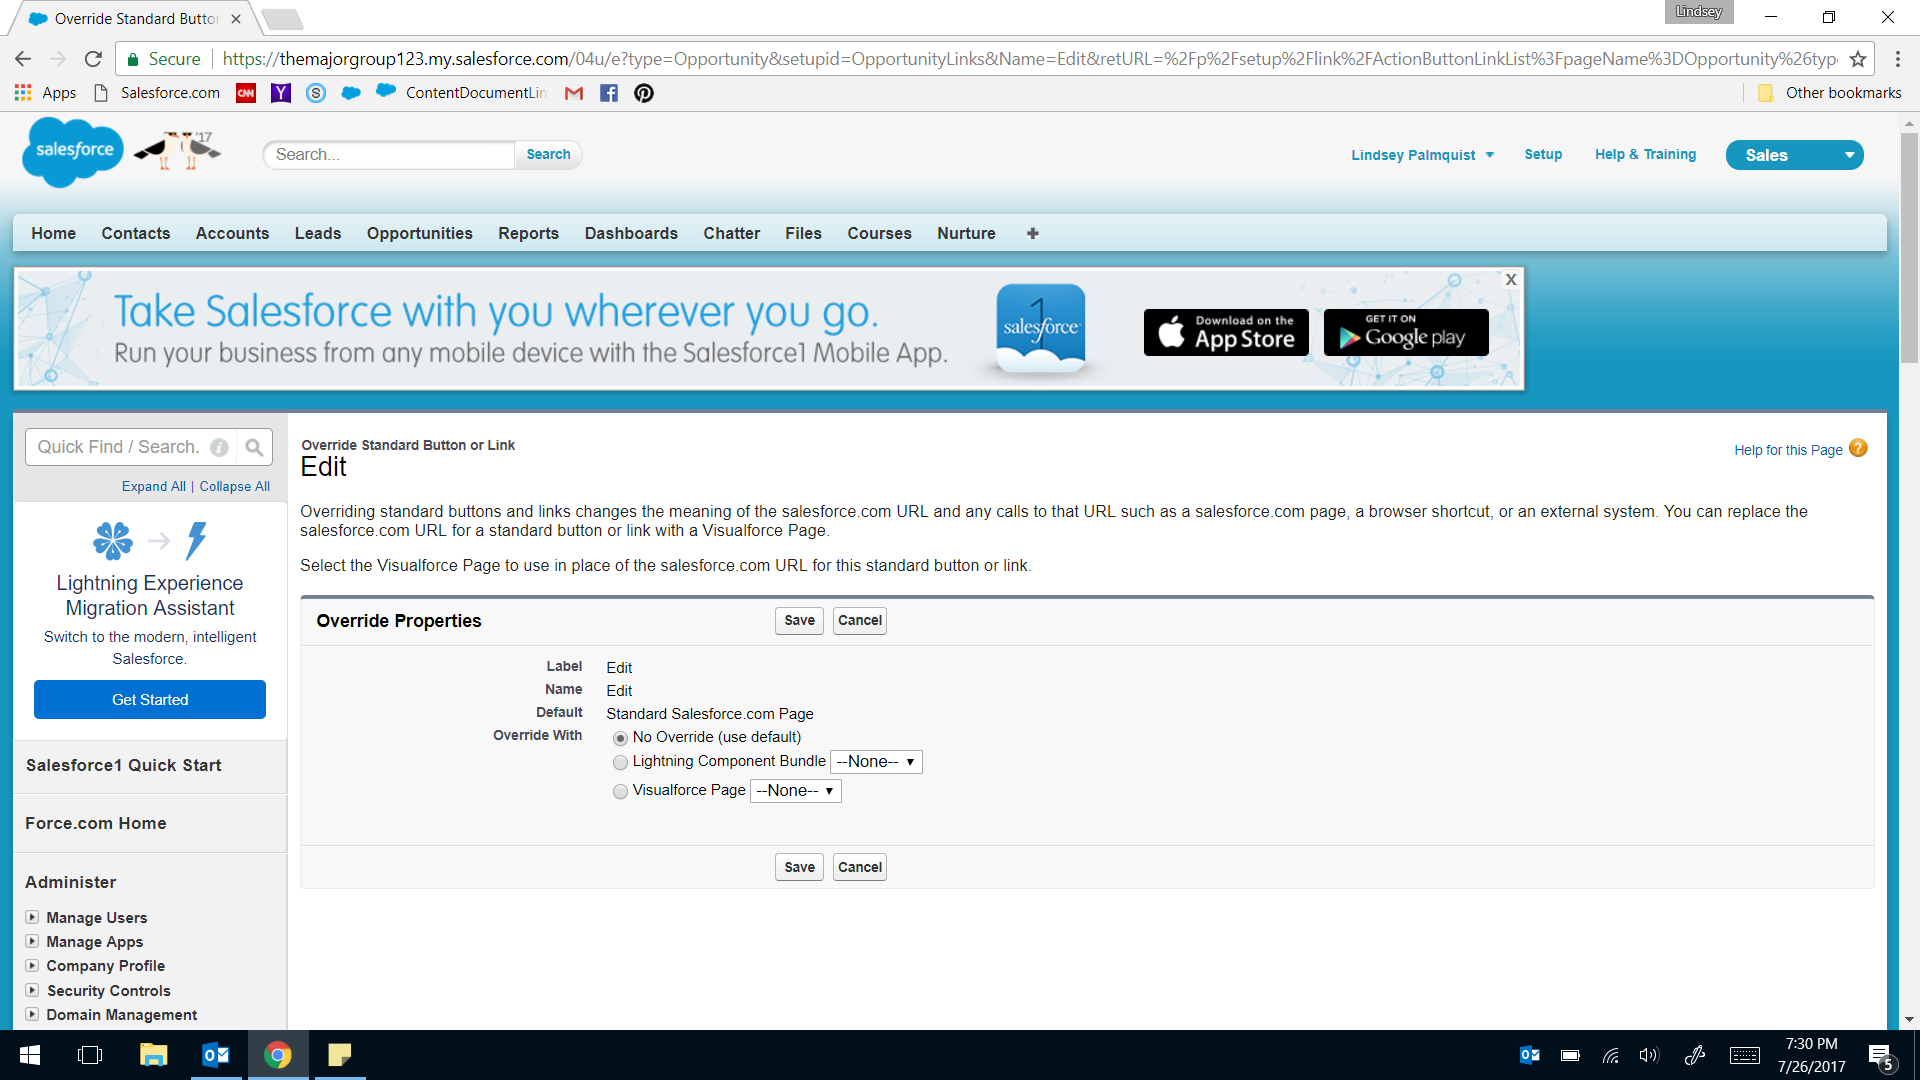Bookmark this page with the star icon

coord(1858,59)
